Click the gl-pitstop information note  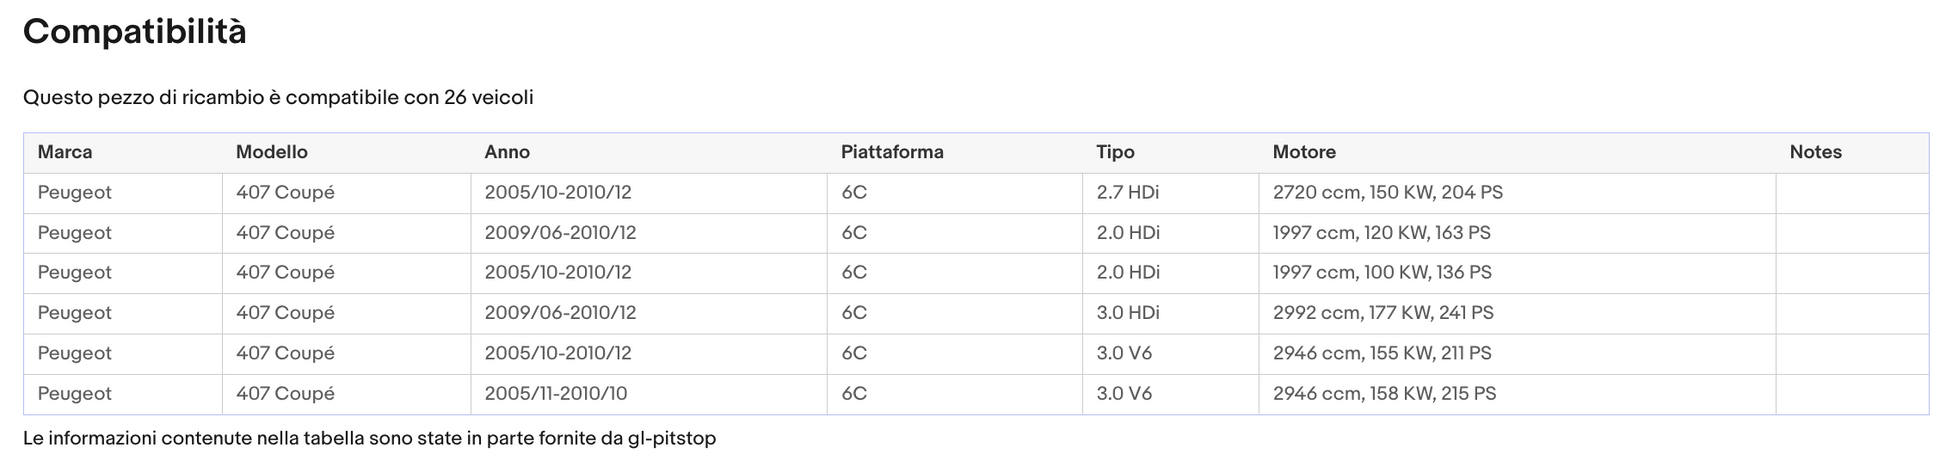coord(370,439)
